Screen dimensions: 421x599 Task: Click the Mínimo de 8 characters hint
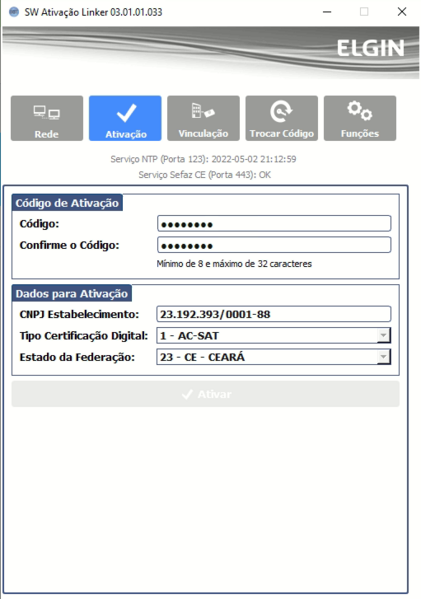click(x=234, y=264)
